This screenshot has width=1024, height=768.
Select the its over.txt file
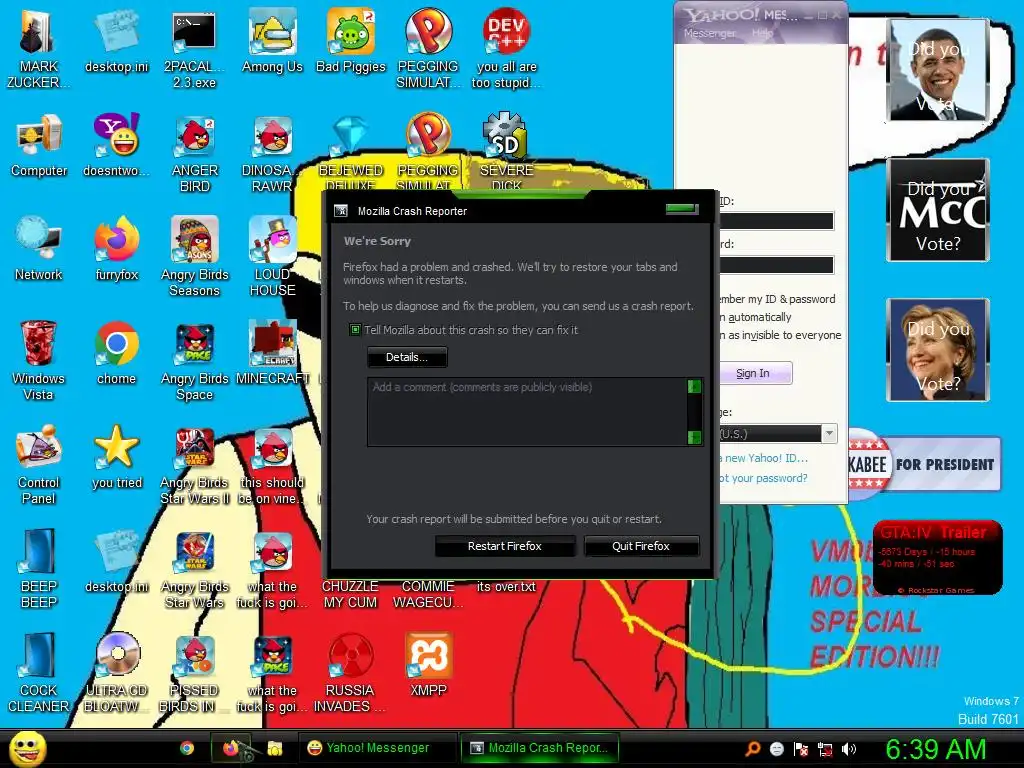tap(506, 586)
